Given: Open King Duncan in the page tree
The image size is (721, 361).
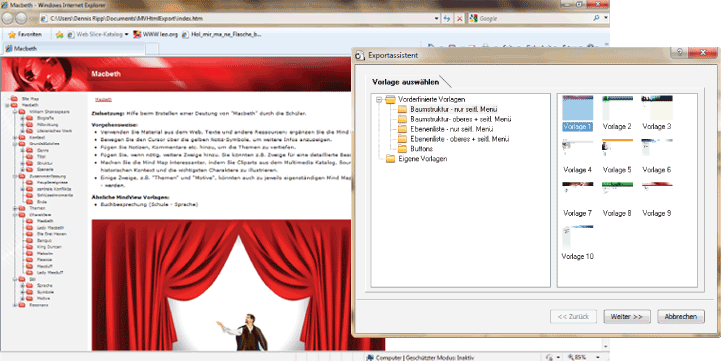Looking at the screenshot, I should pos(49,247).
